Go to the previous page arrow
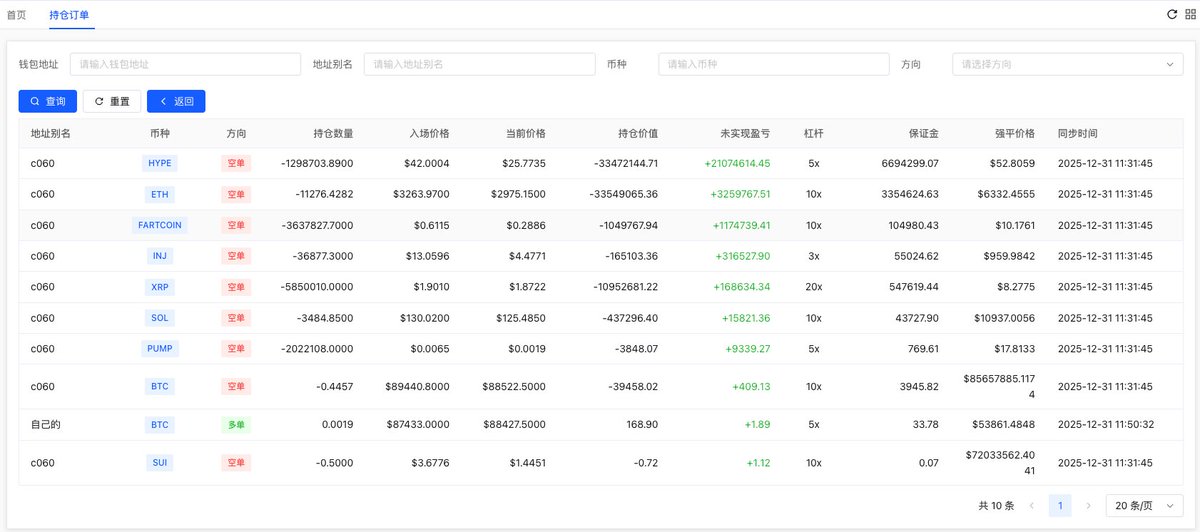Image resolution: width=1200 pixels, height=532 pixels. point(1032,506)
